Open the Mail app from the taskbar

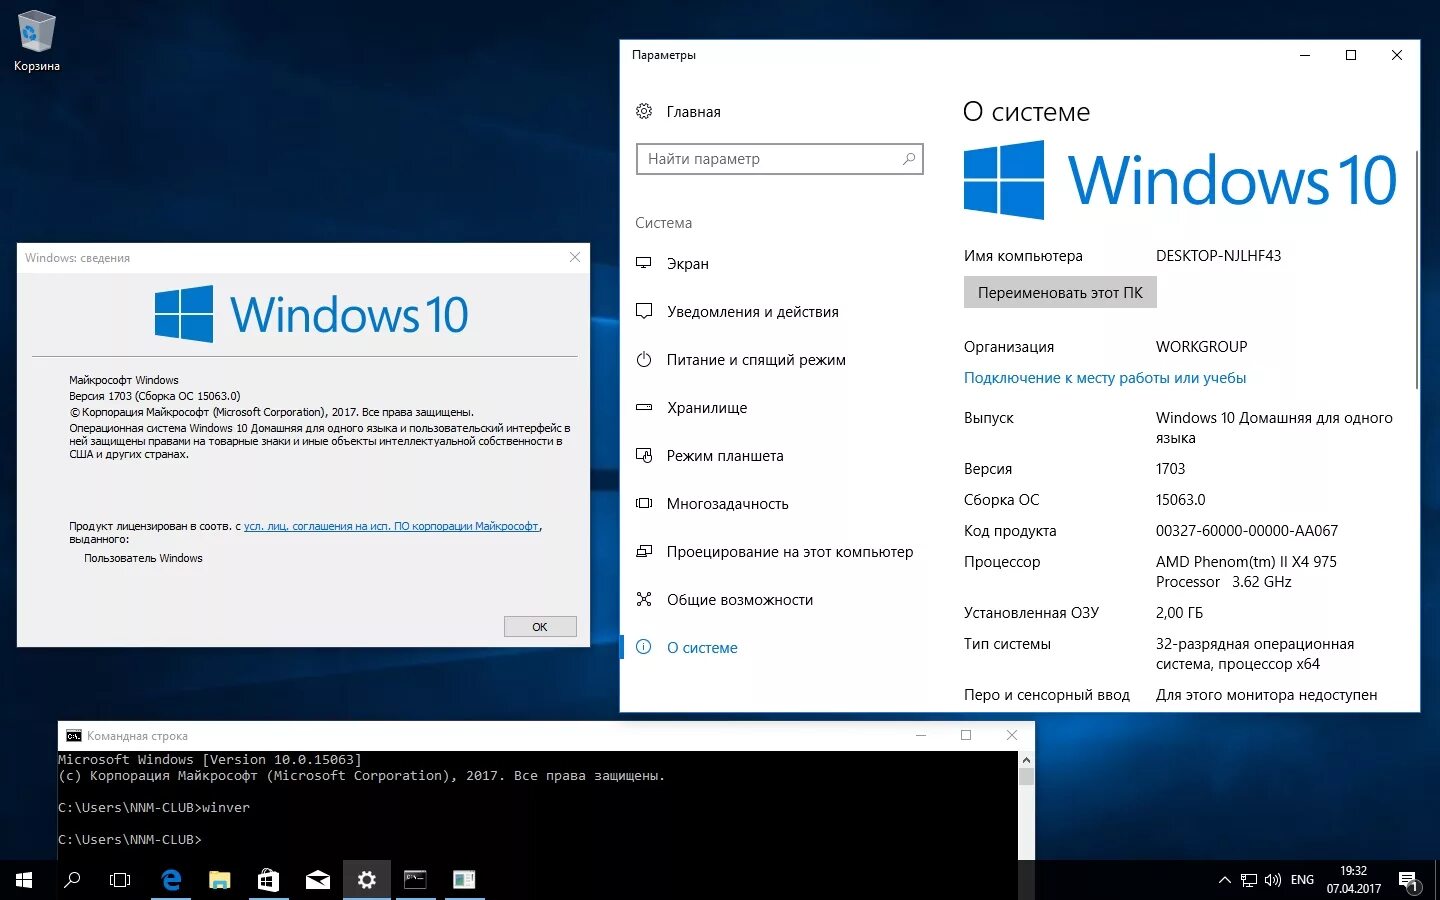pyautogui.click(x=317, y=880)
